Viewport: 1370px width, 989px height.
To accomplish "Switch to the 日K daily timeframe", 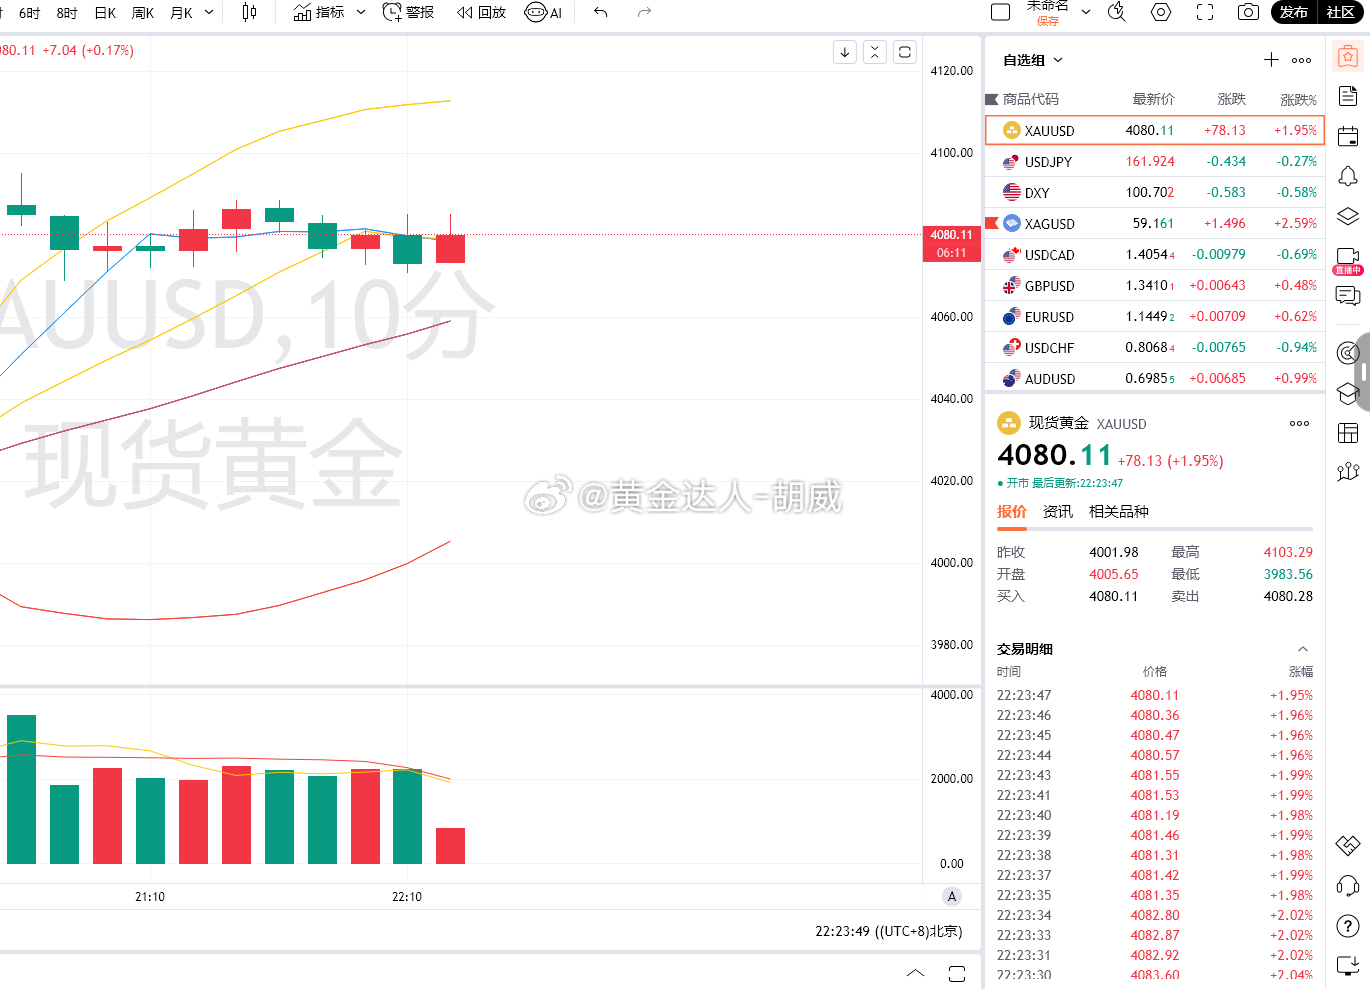I will (x=105, y=13).
